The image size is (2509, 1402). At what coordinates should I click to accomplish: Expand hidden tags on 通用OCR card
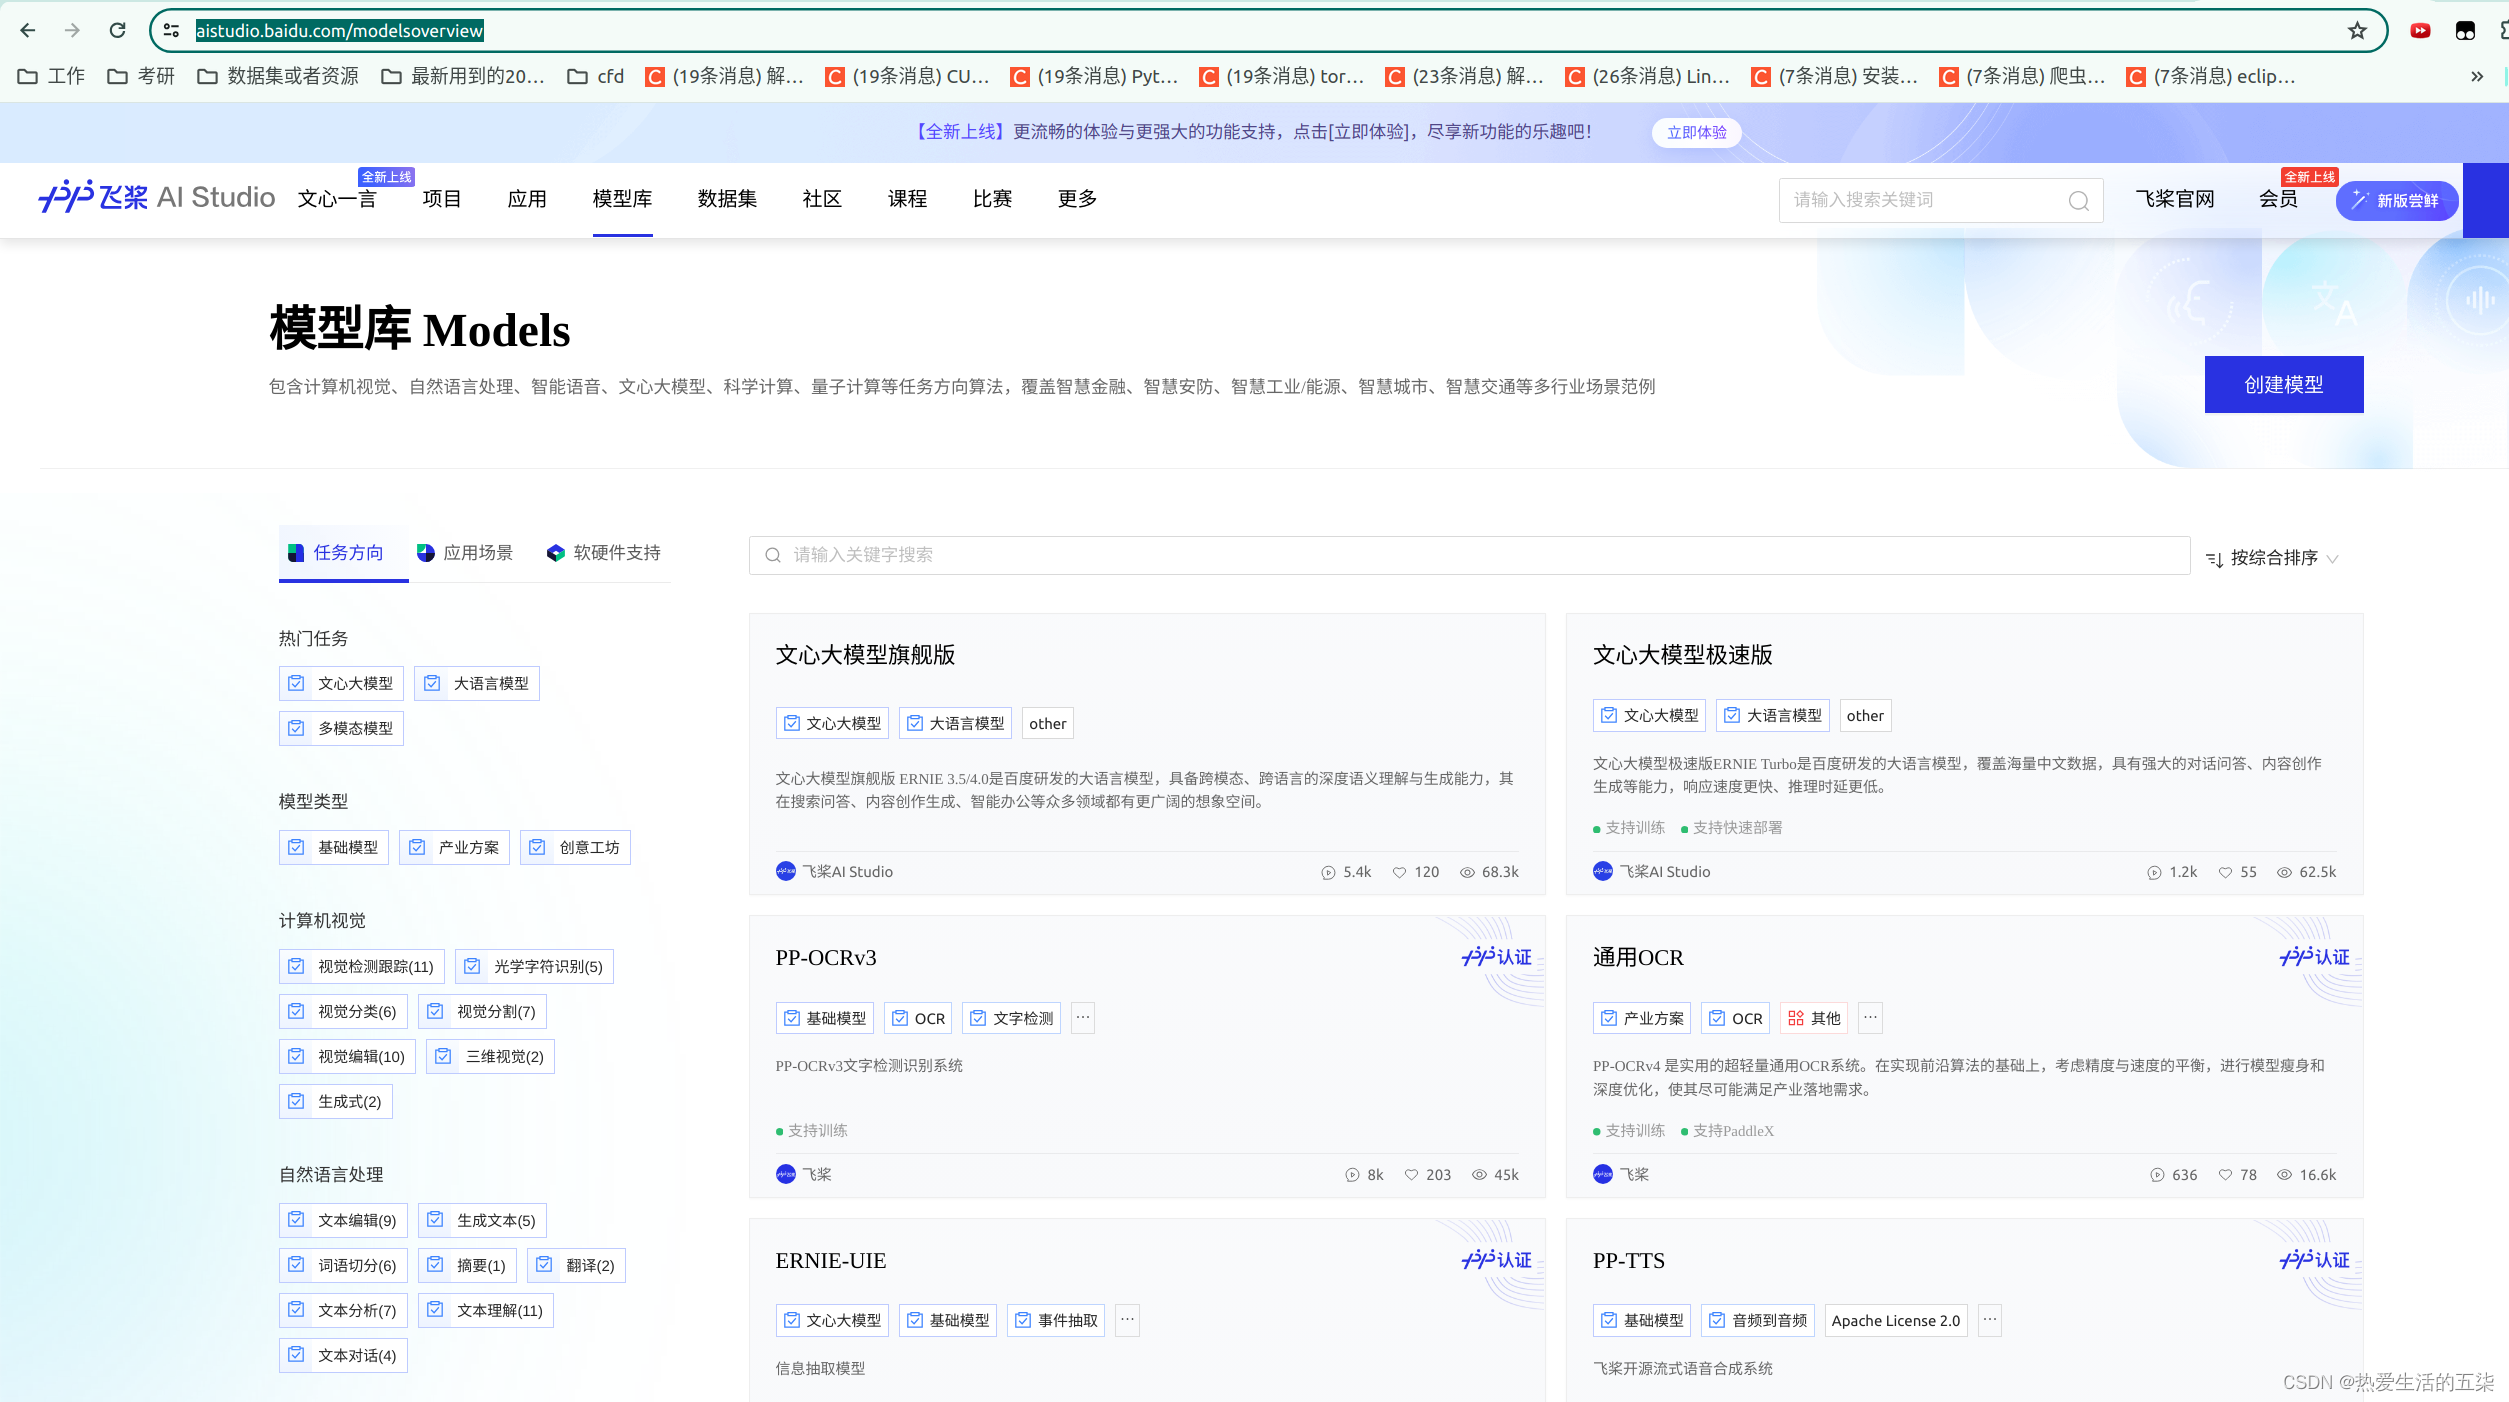(x=1870, y=1017)
